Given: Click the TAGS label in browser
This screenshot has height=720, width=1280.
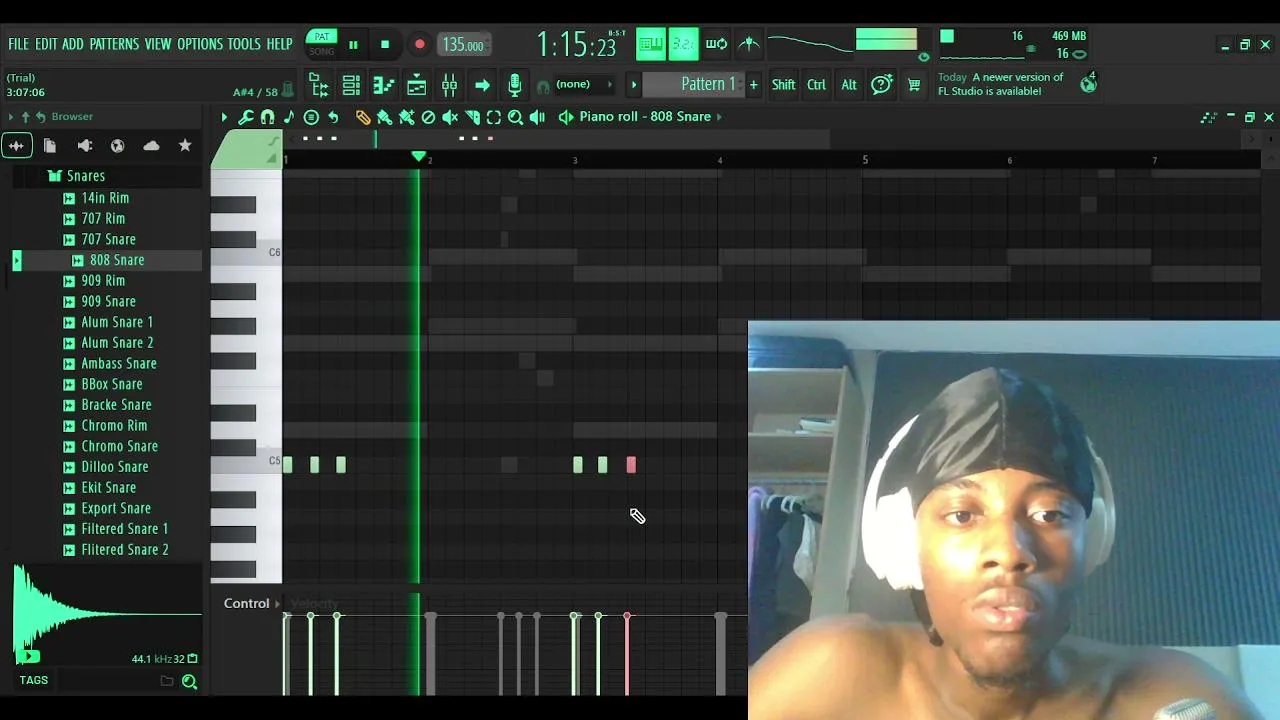Looking at the screenshot, I should point(33,681).
